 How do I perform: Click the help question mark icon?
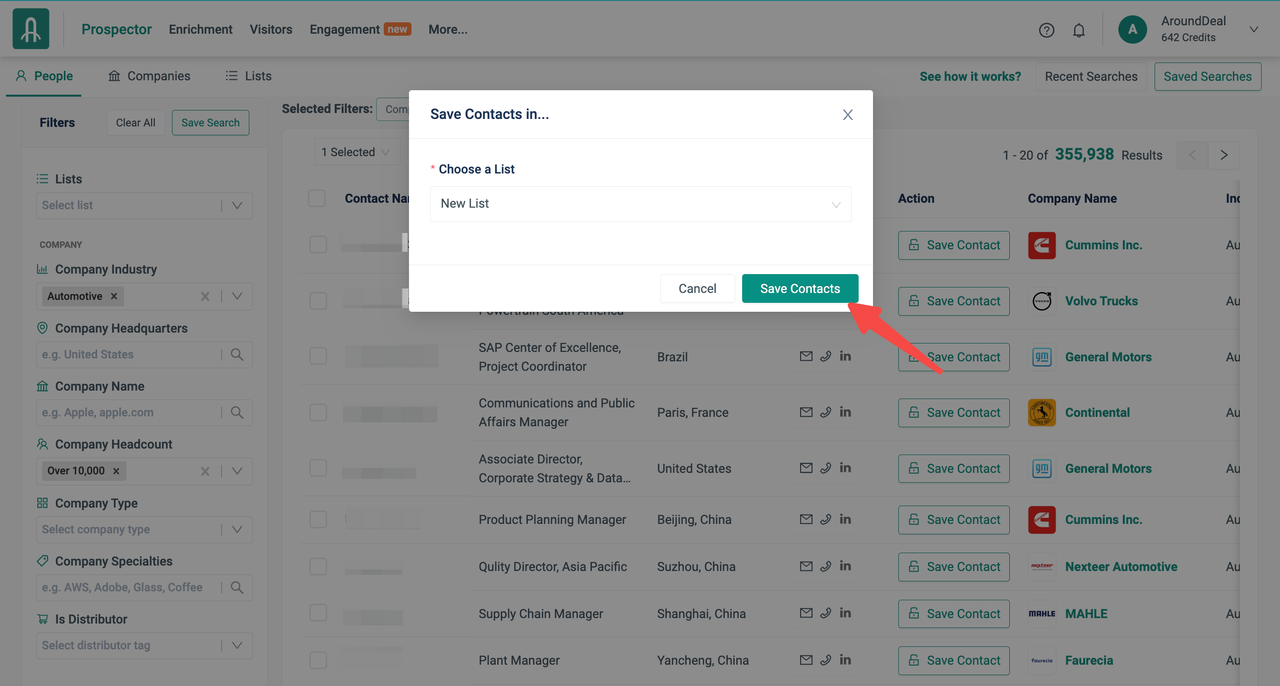tap(1046, 30)
